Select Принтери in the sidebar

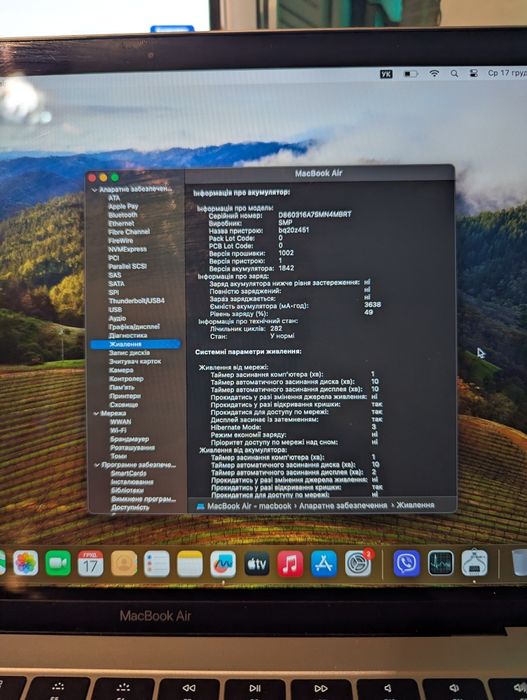(x=125, y=396)
